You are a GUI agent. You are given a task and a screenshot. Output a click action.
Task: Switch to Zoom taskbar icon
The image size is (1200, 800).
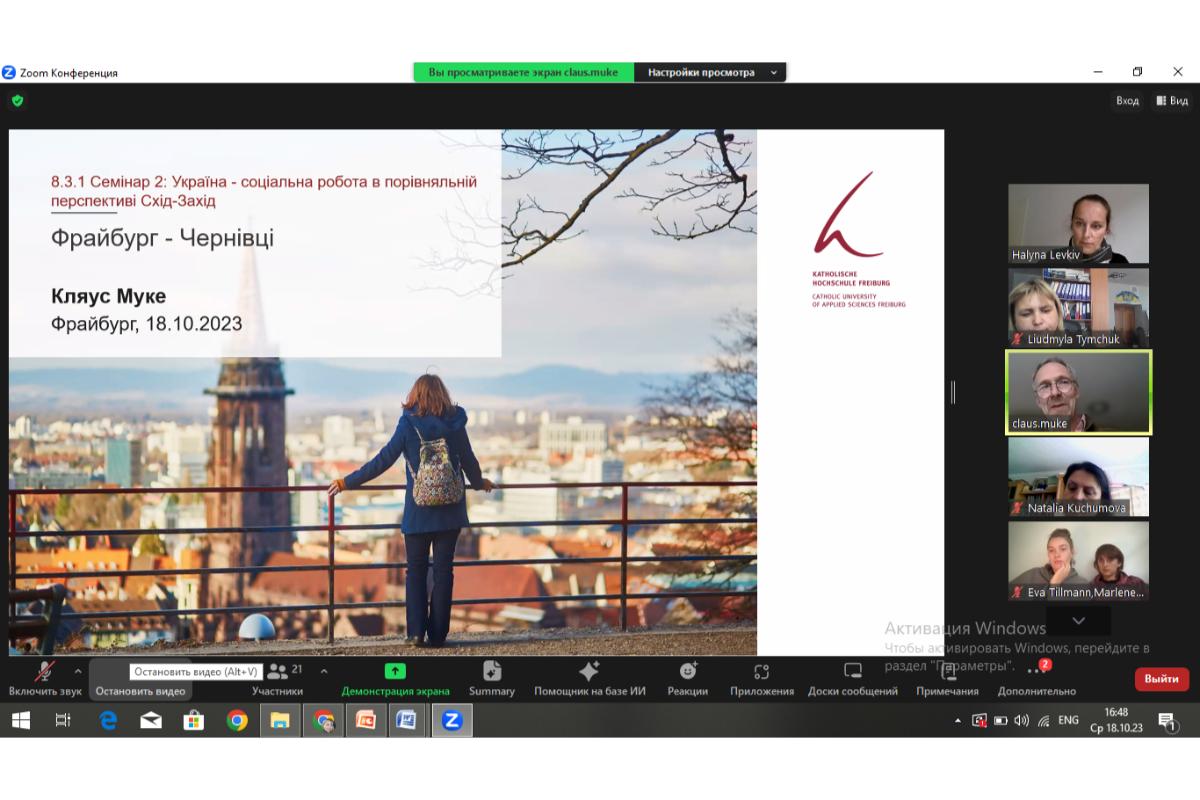(452, 720)
